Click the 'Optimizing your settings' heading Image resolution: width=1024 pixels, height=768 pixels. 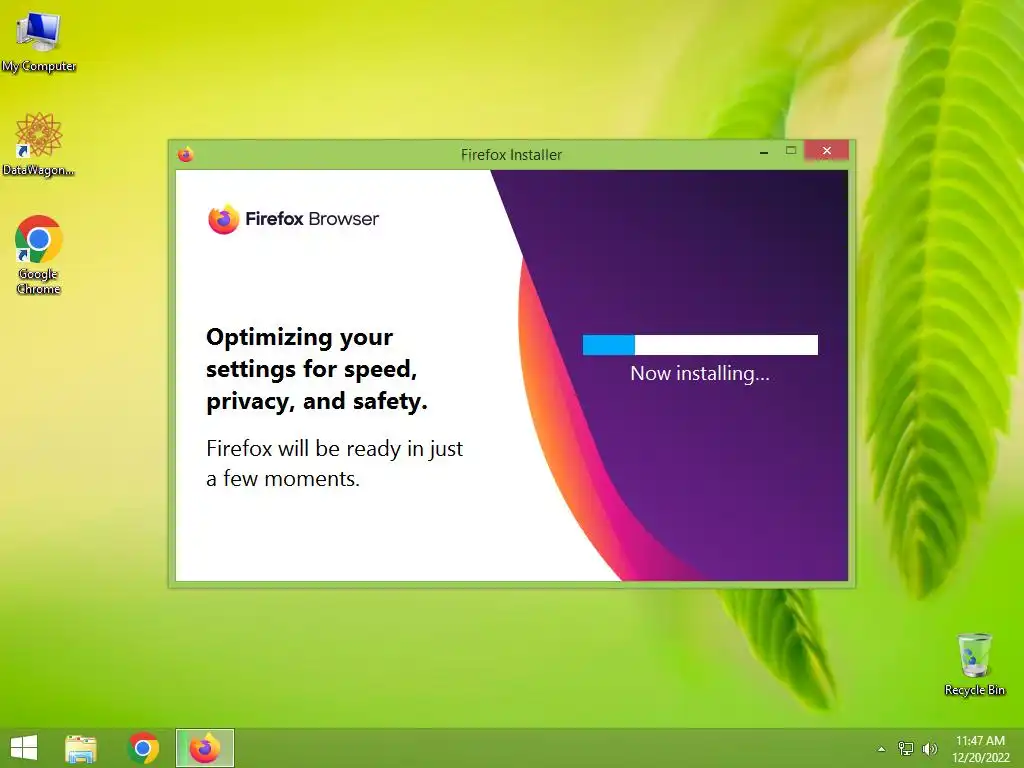coord(317,369)
